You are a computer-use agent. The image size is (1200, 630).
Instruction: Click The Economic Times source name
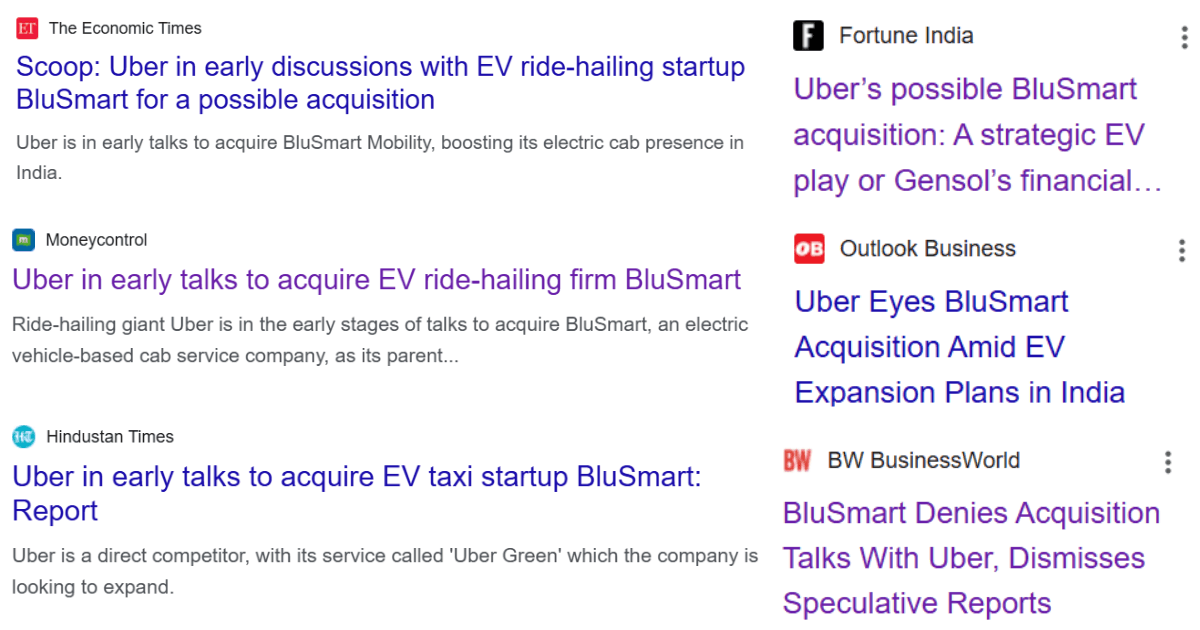125,28
